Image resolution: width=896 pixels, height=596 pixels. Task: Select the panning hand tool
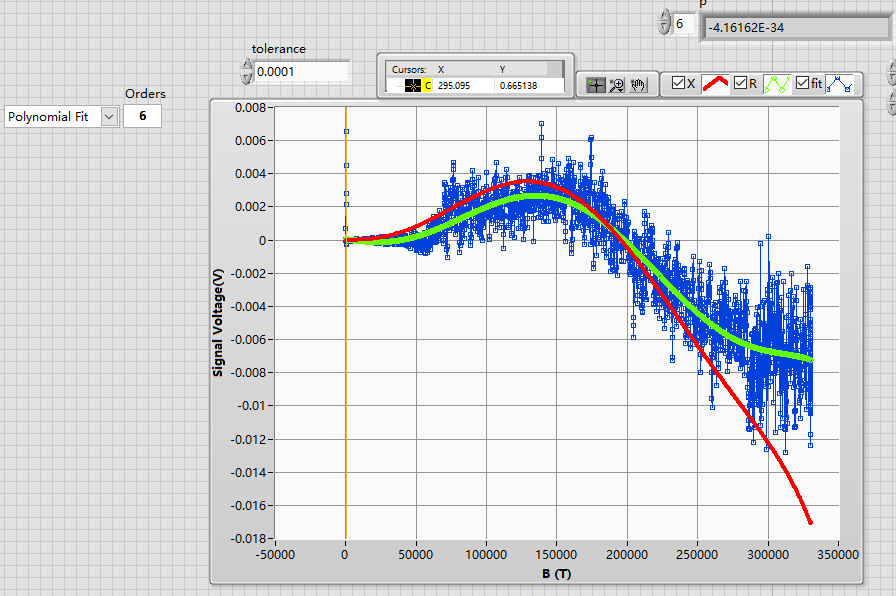coord(638,85)
